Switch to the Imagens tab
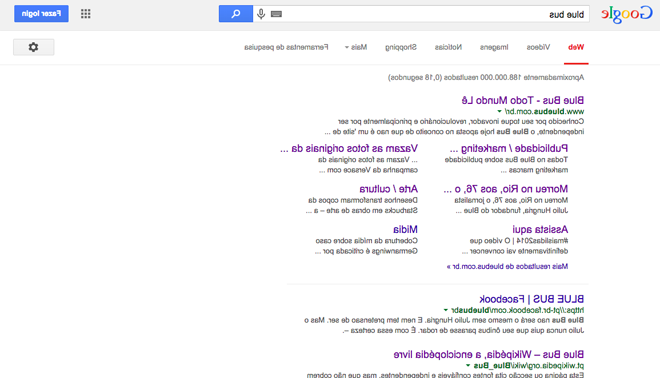The width and height of the screenshot is (660, 378). [494, 47]
